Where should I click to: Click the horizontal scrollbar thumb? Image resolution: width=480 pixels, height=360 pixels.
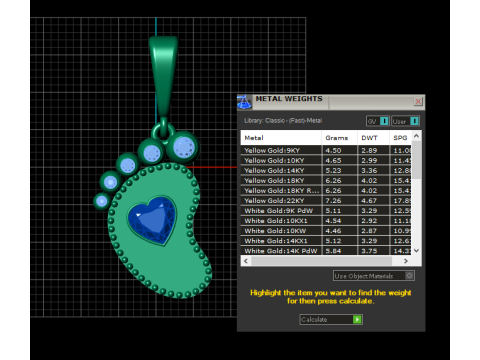(x=322, y=261)
